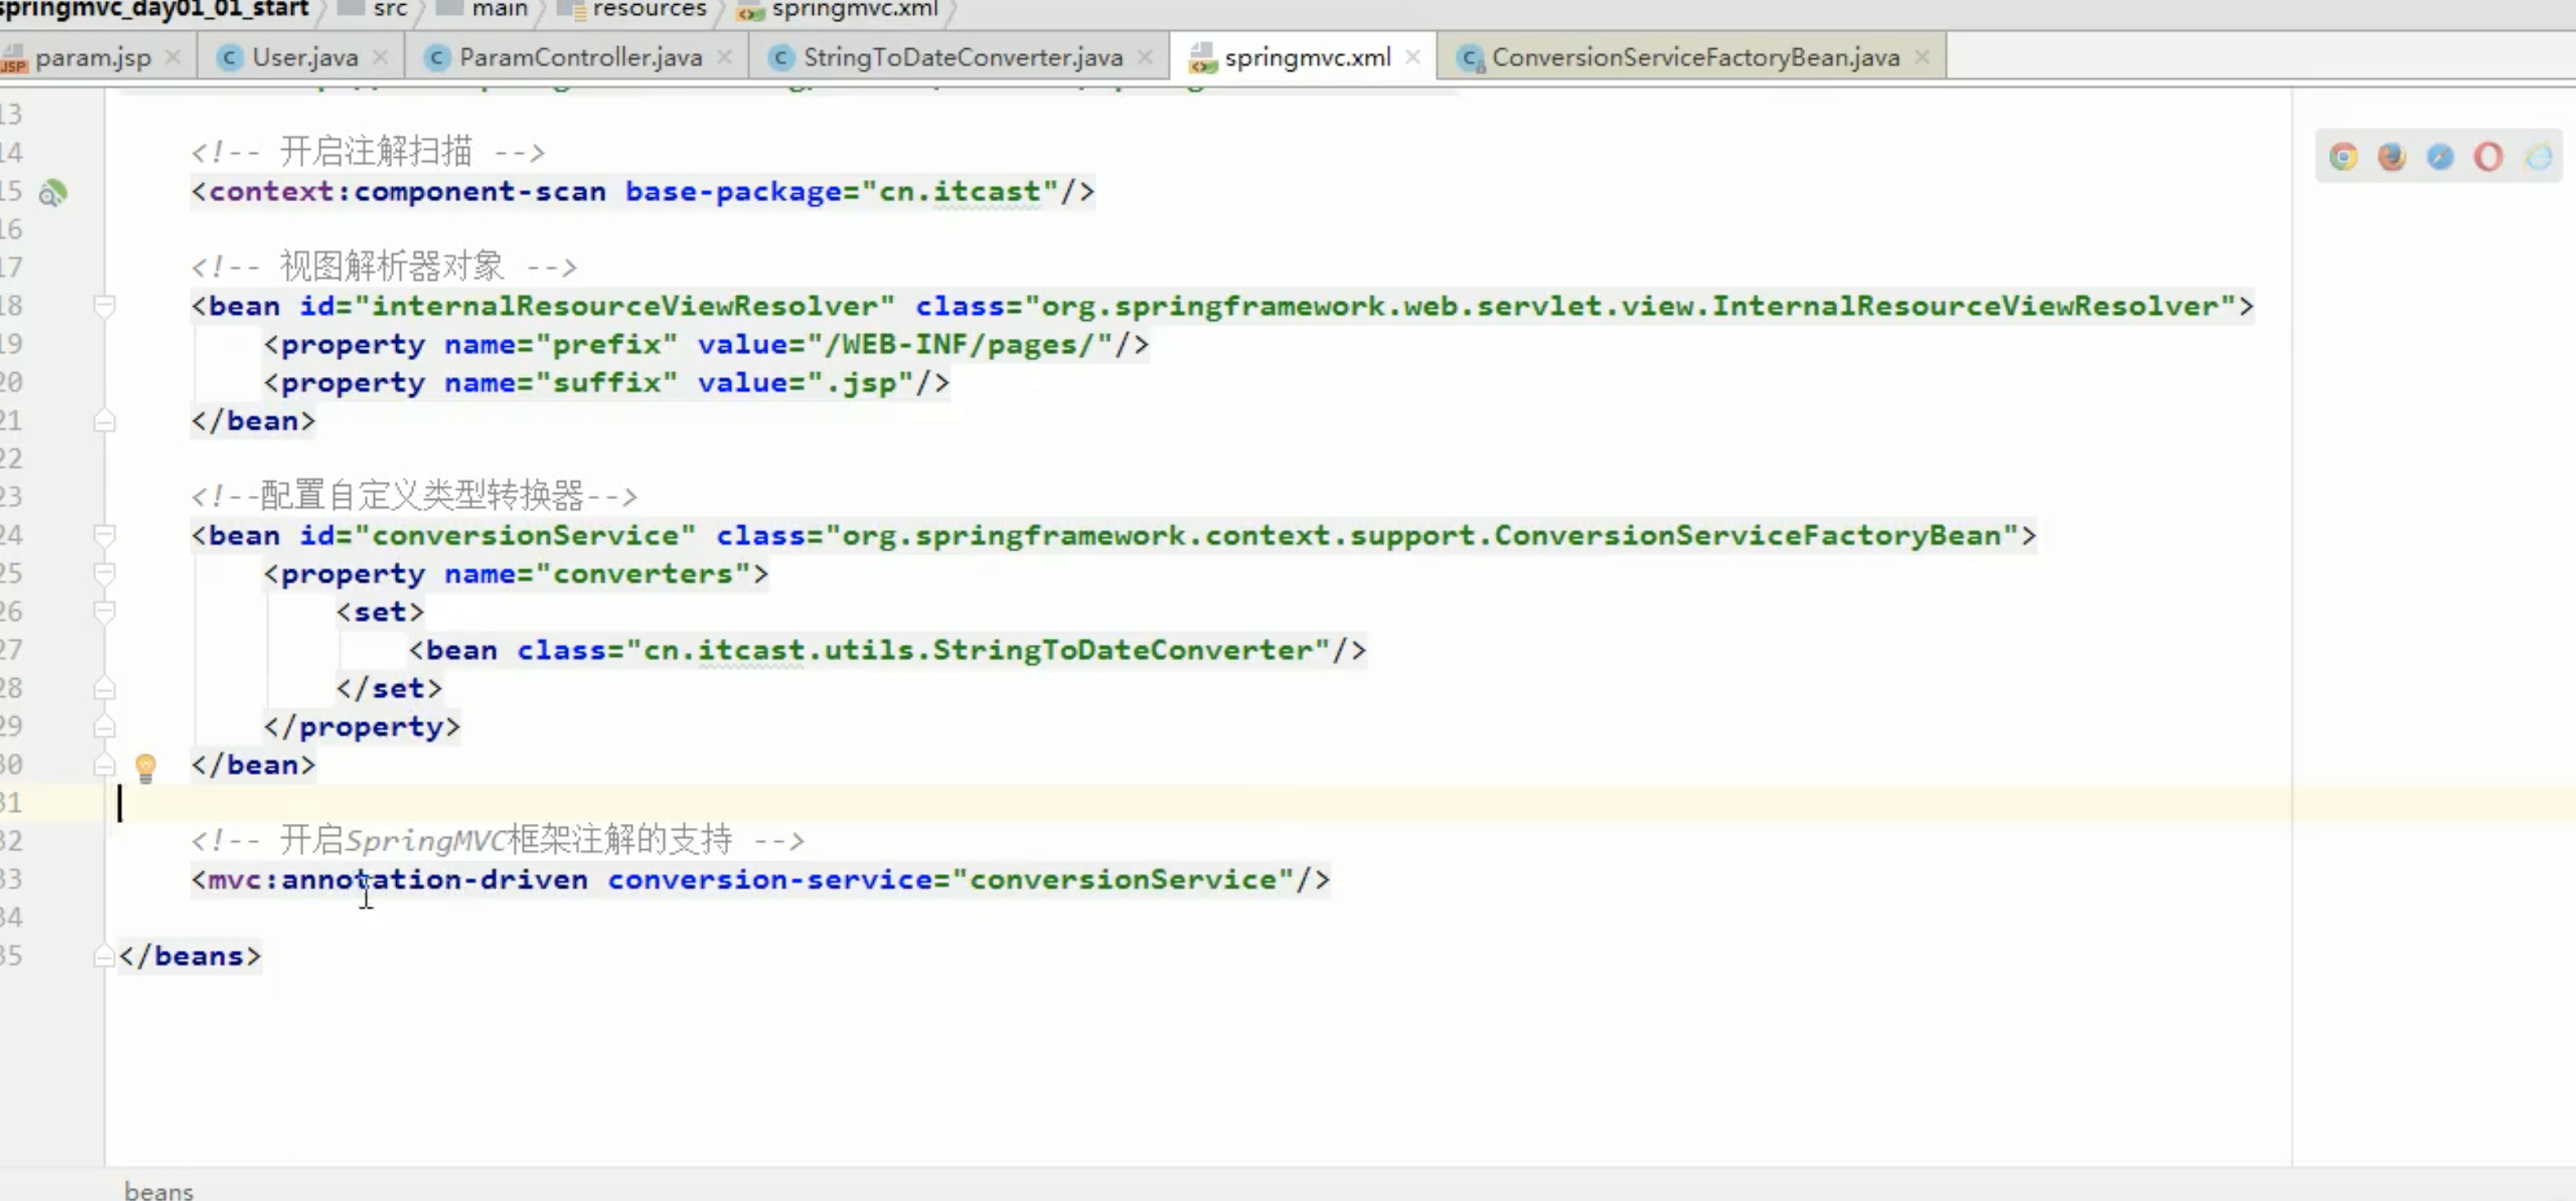
Task: Open in Internet Explorer browser icon
Action: point(2538,157)
